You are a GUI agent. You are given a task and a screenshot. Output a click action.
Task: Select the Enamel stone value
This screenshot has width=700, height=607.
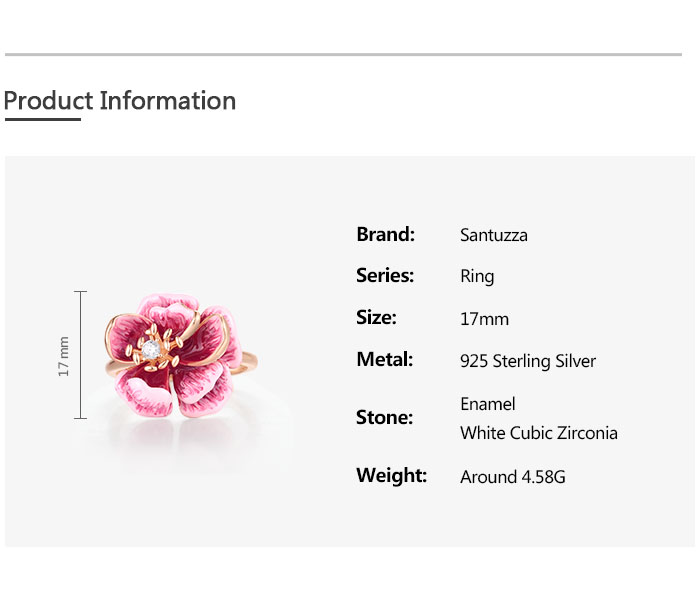coord(487,404)
